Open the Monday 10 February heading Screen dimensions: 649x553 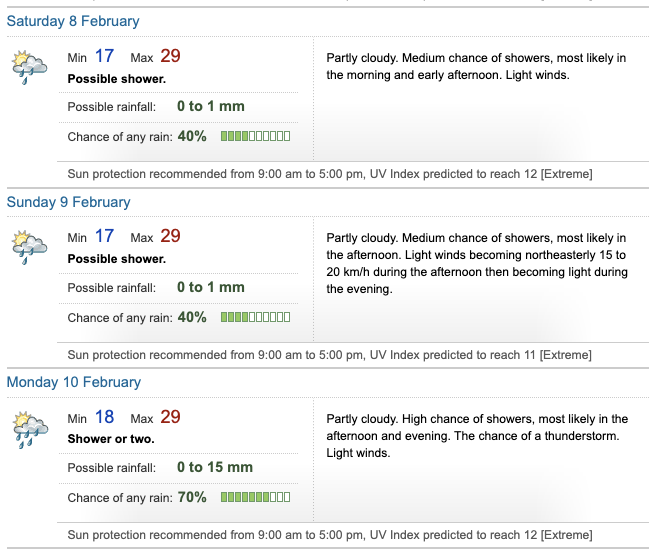coord(74,382)
